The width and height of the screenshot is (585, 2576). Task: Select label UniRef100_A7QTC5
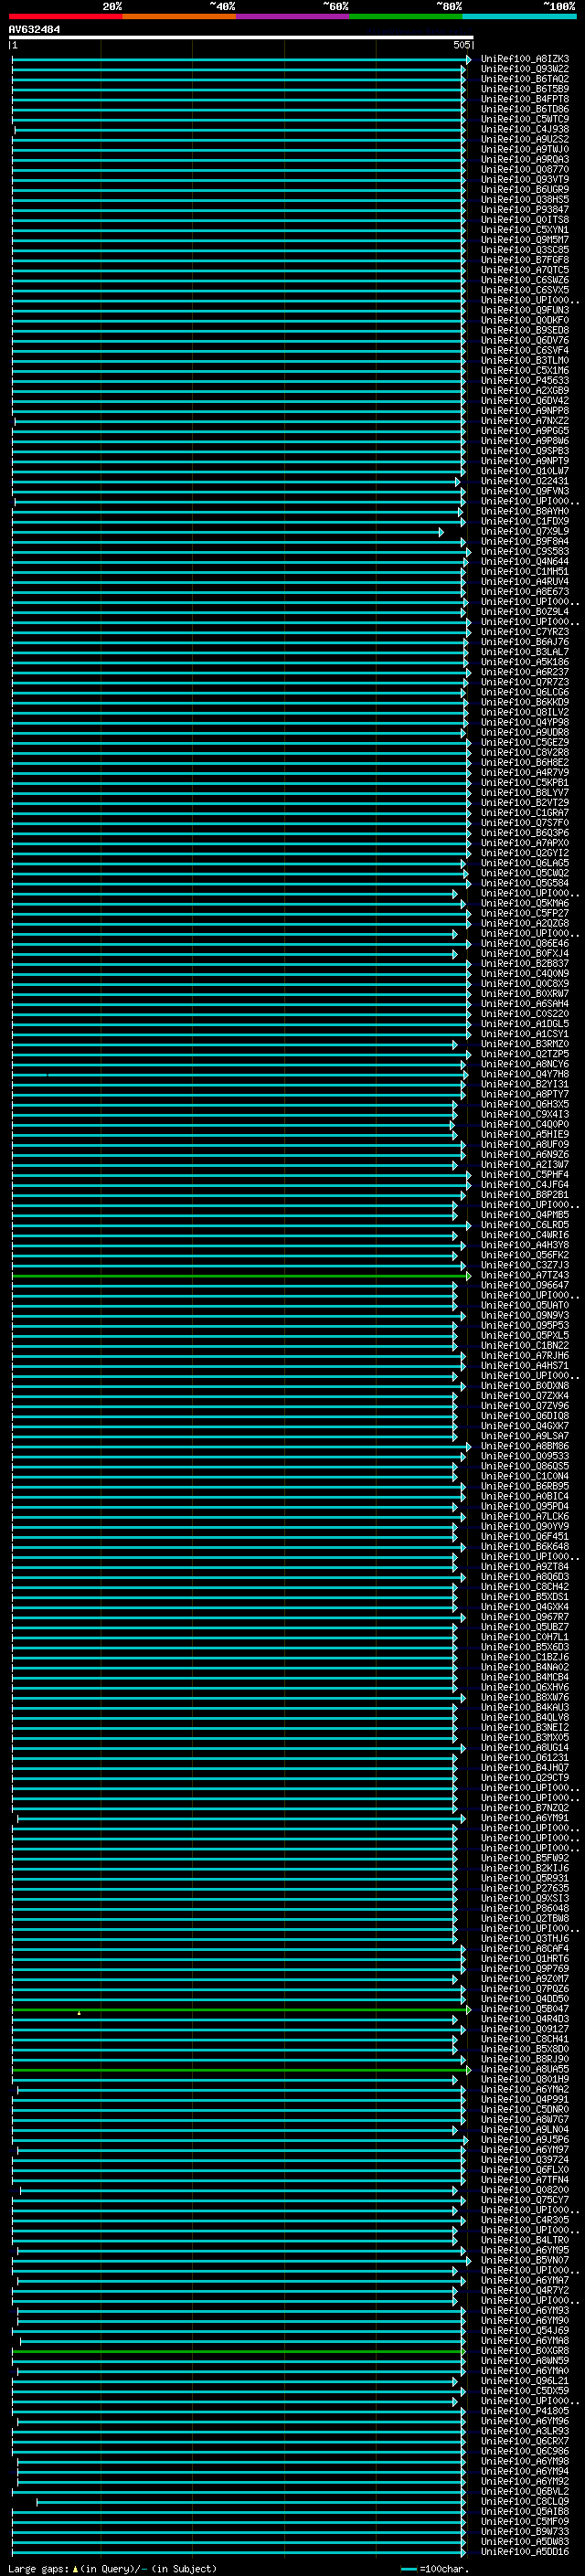point(525,270)
